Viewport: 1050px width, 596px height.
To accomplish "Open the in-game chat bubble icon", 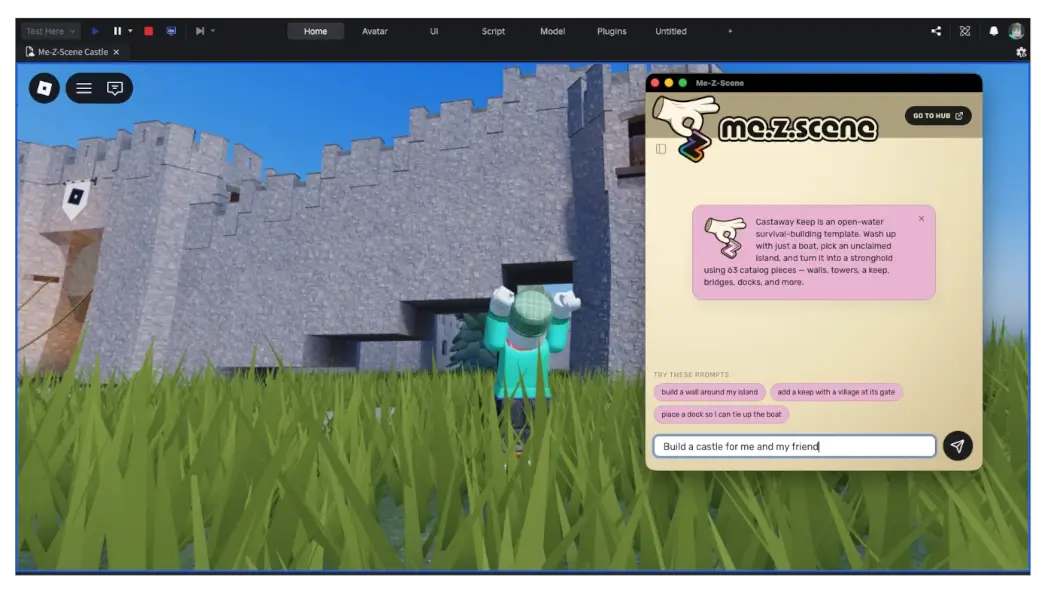I will [115, 88].
